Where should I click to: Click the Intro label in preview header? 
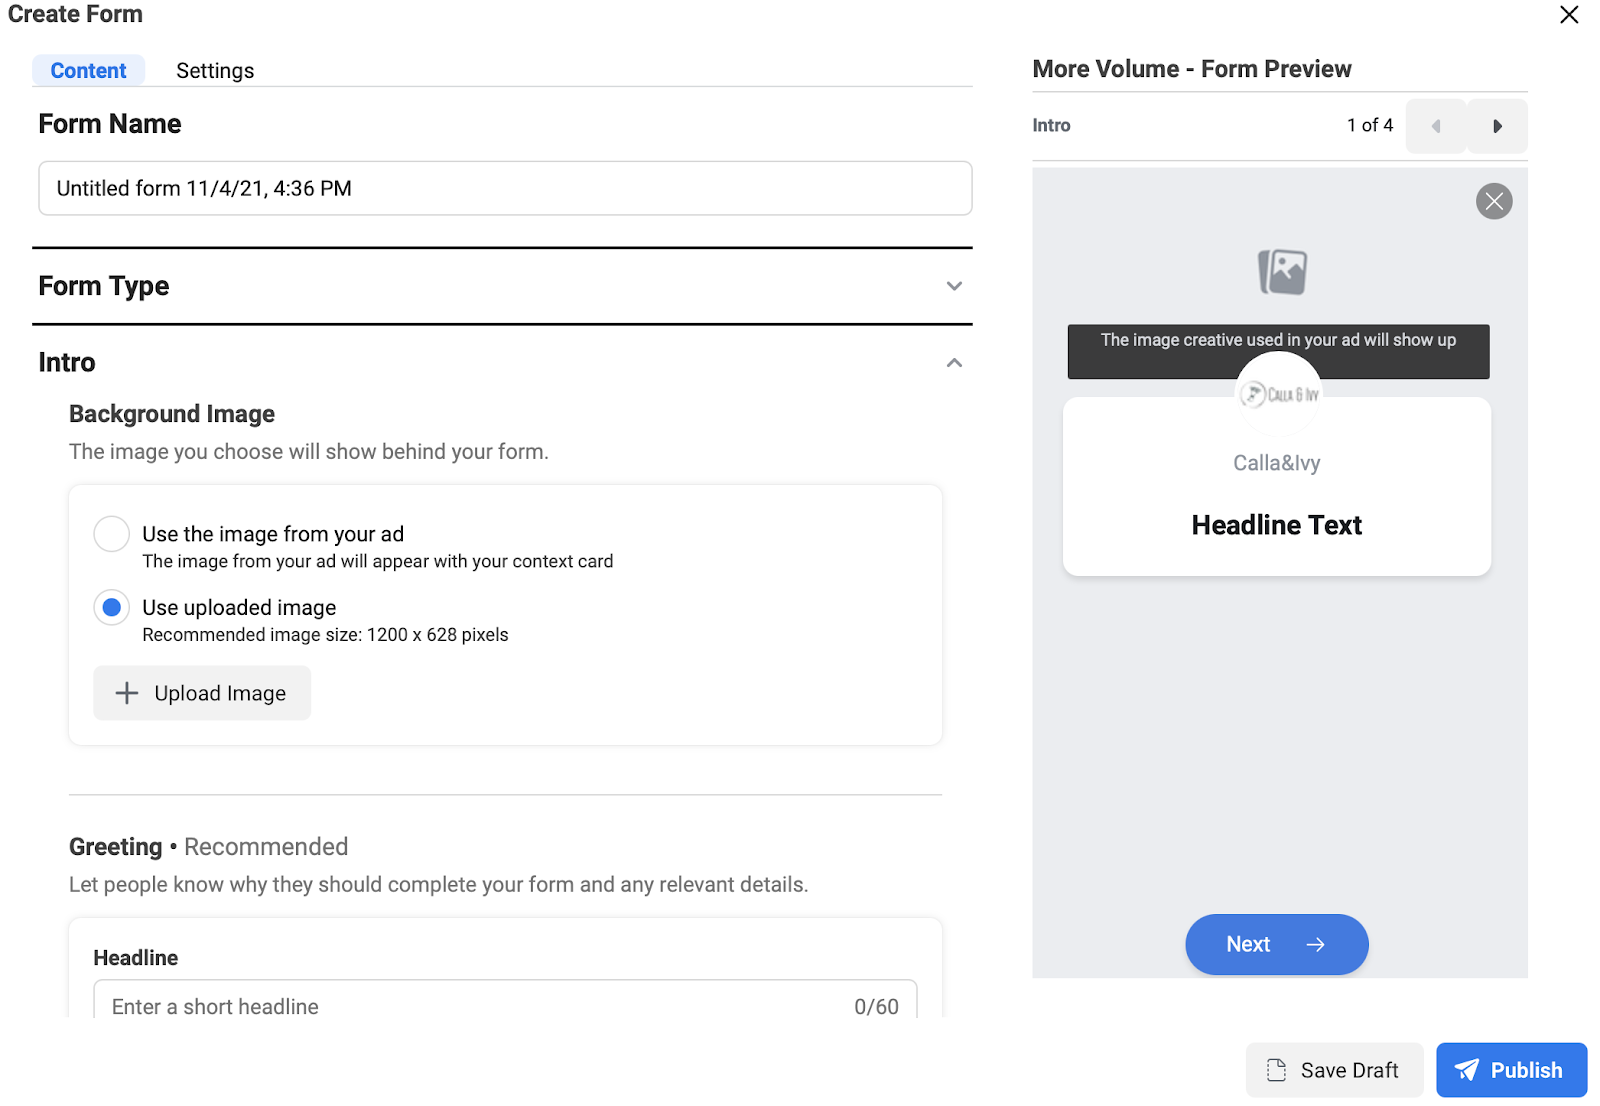pyautogui.click(x=1051, y=125)
